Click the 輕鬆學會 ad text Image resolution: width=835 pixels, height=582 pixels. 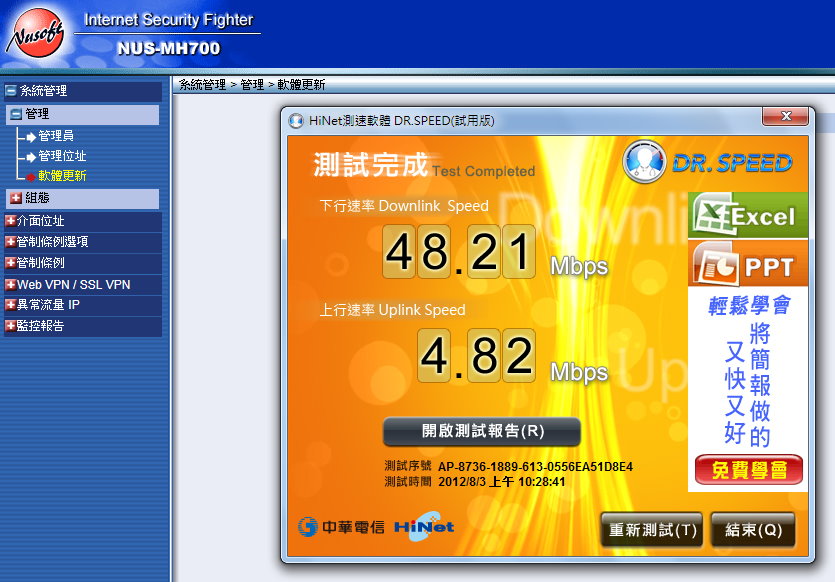(749, 306)
